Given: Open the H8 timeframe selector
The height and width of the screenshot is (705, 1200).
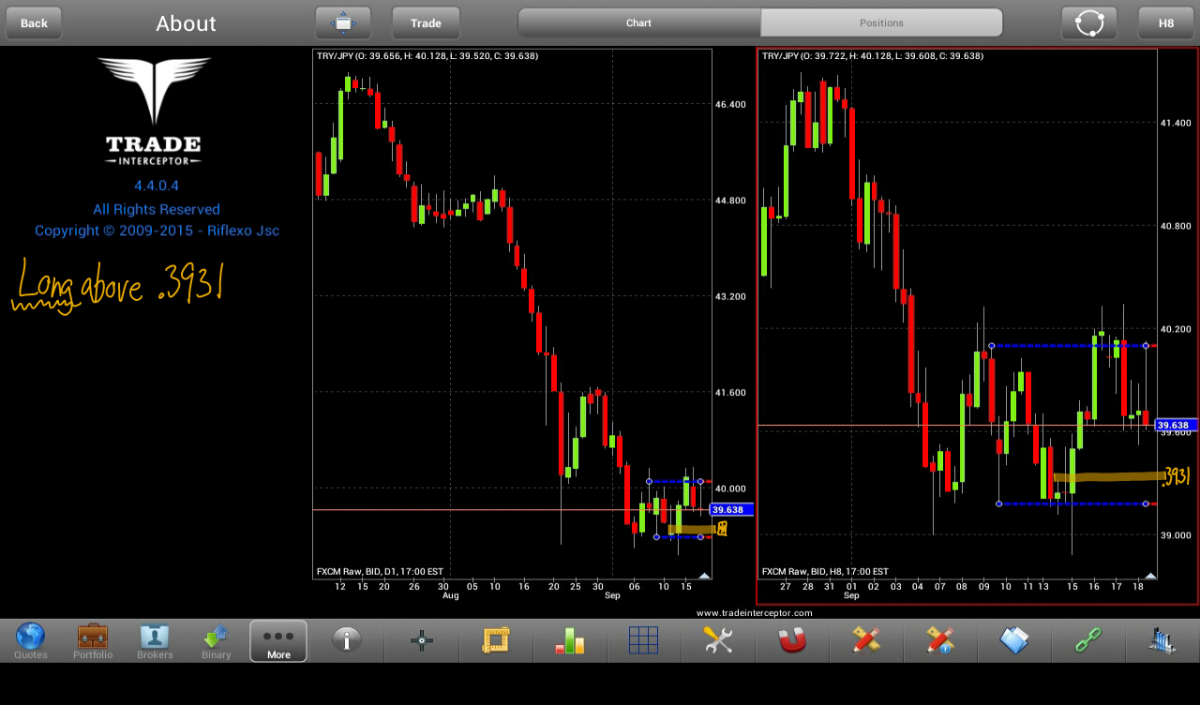Looking at the screenshot, I should click(x=1166, y=23).
